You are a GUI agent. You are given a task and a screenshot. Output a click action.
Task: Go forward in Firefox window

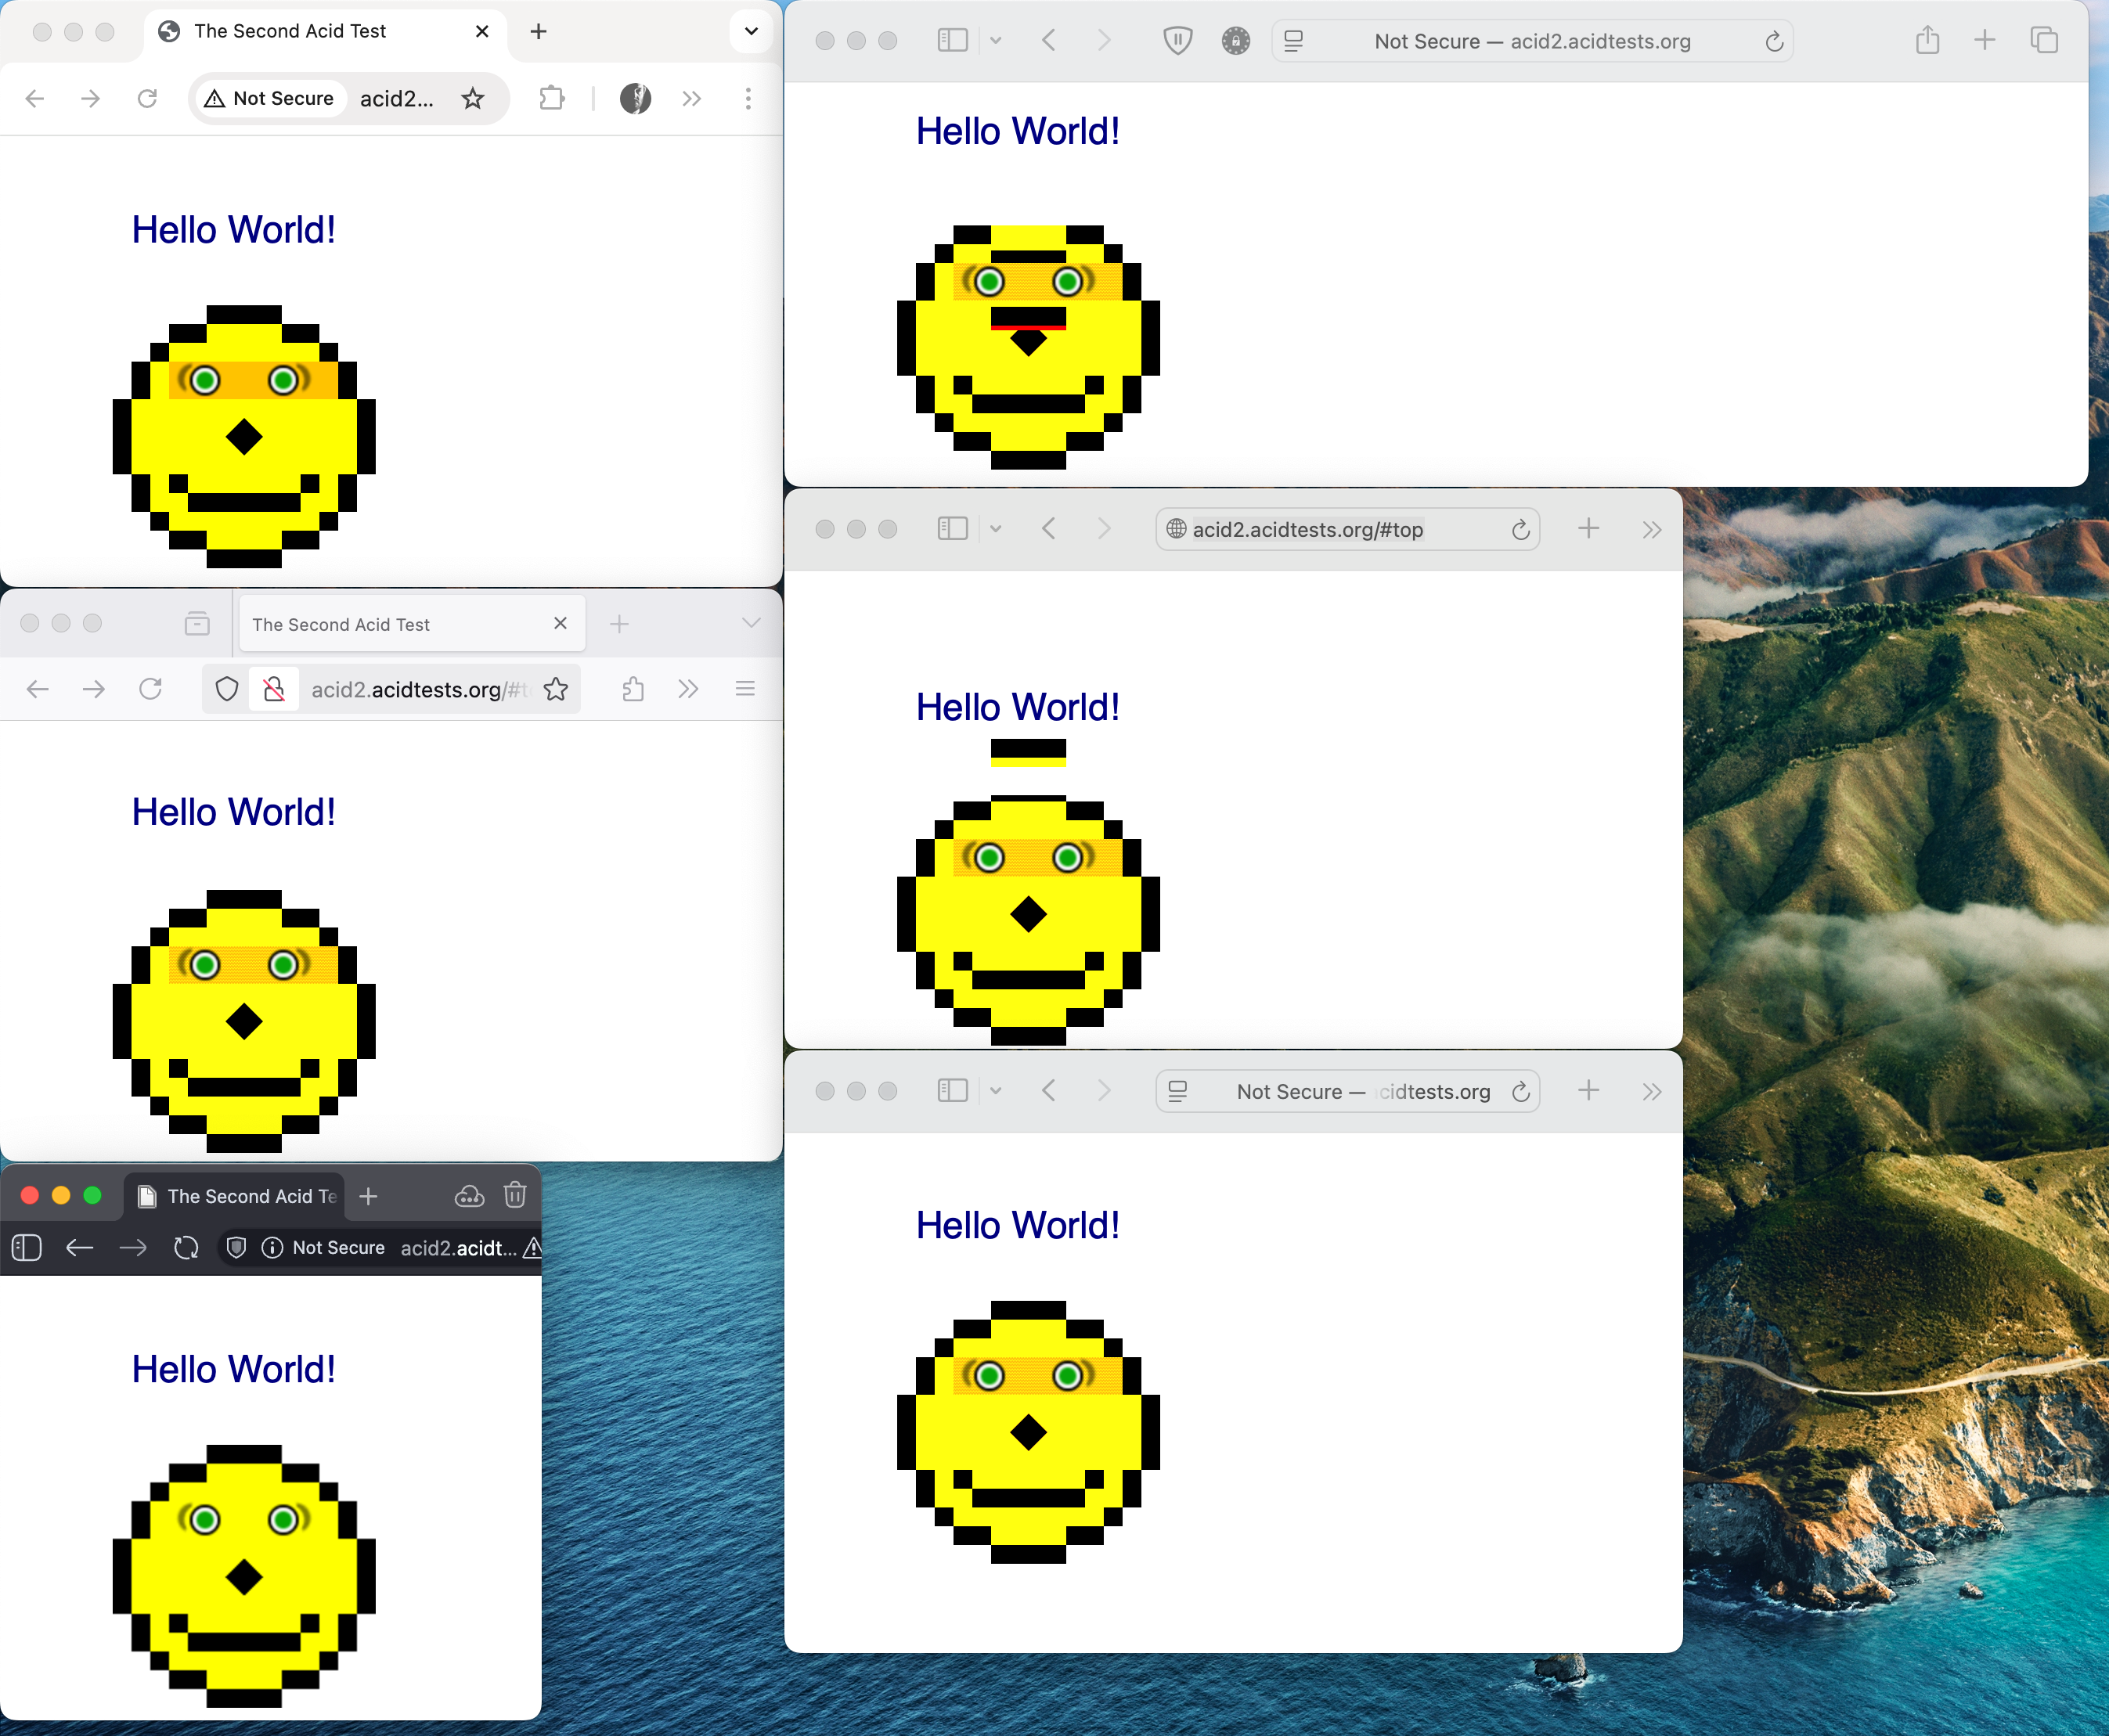tap(94, 689)
